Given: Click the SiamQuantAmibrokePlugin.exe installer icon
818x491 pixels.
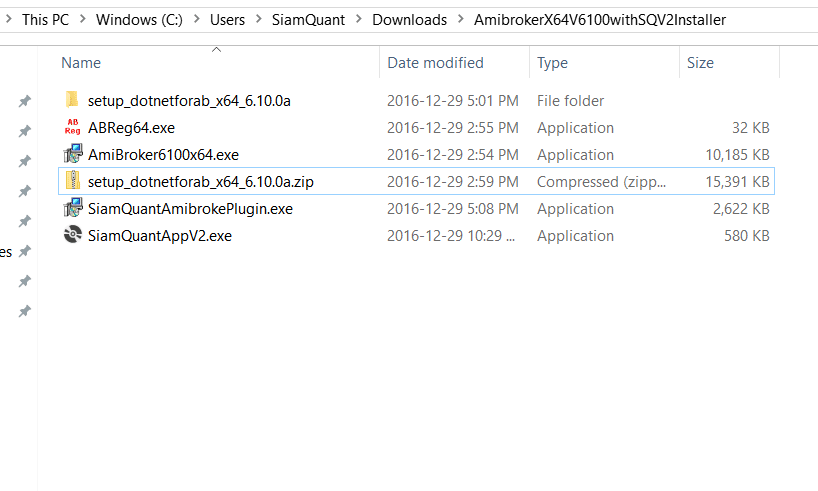Looking at the screenshot, I should pos(71,209).
